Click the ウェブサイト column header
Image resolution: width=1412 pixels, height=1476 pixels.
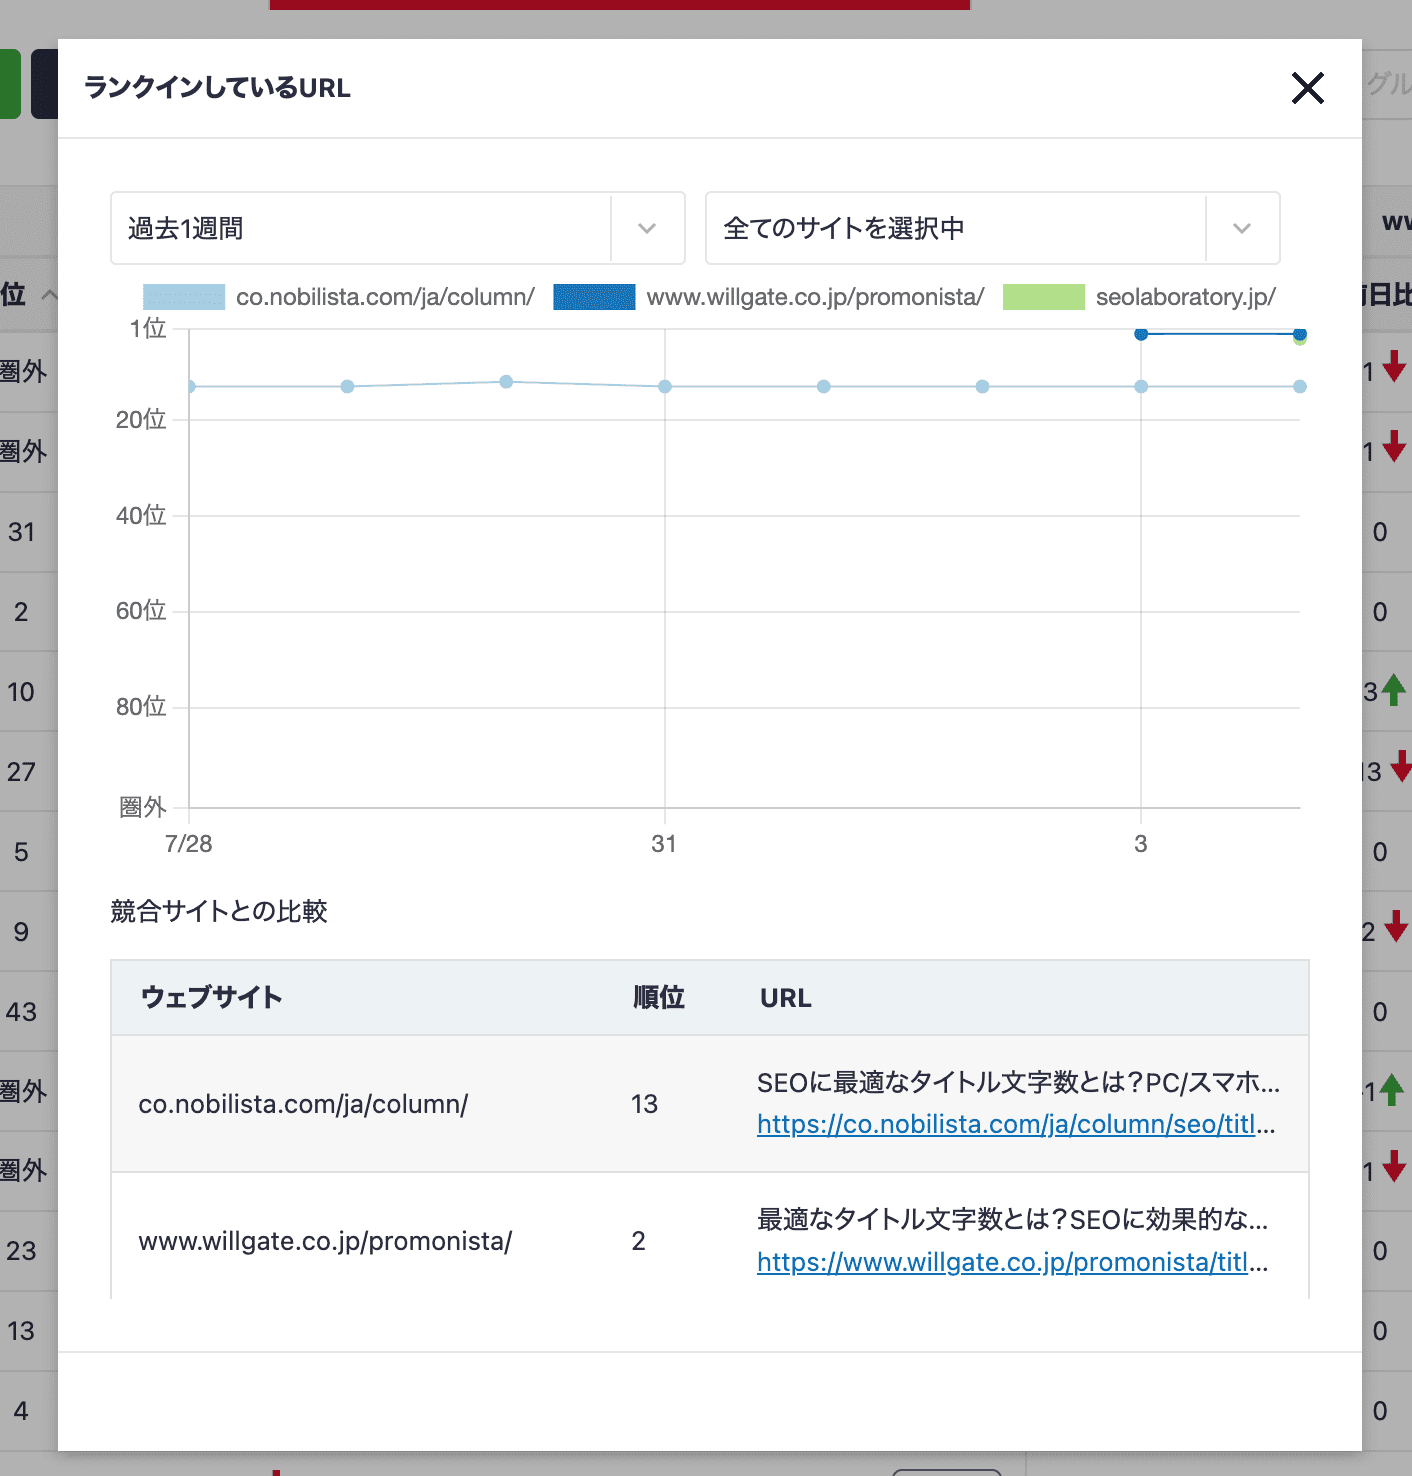tap(212, 997)
